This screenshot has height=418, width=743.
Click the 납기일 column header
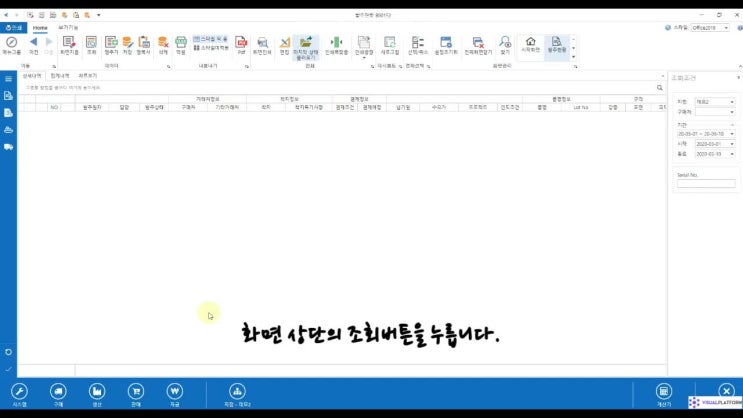pyautogui.click(x=403, y=108)
